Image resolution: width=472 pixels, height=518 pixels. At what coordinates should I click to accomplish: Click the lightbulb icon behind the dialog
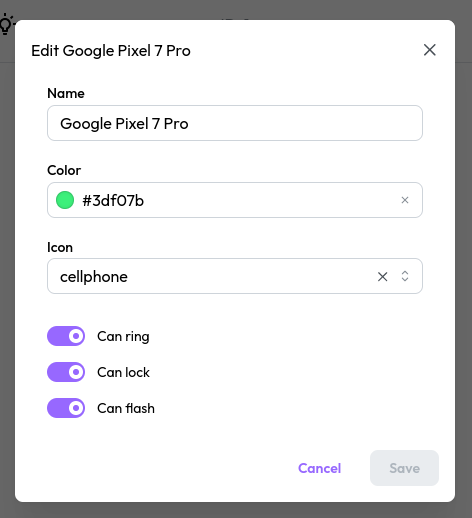click(x=6, y=24)
